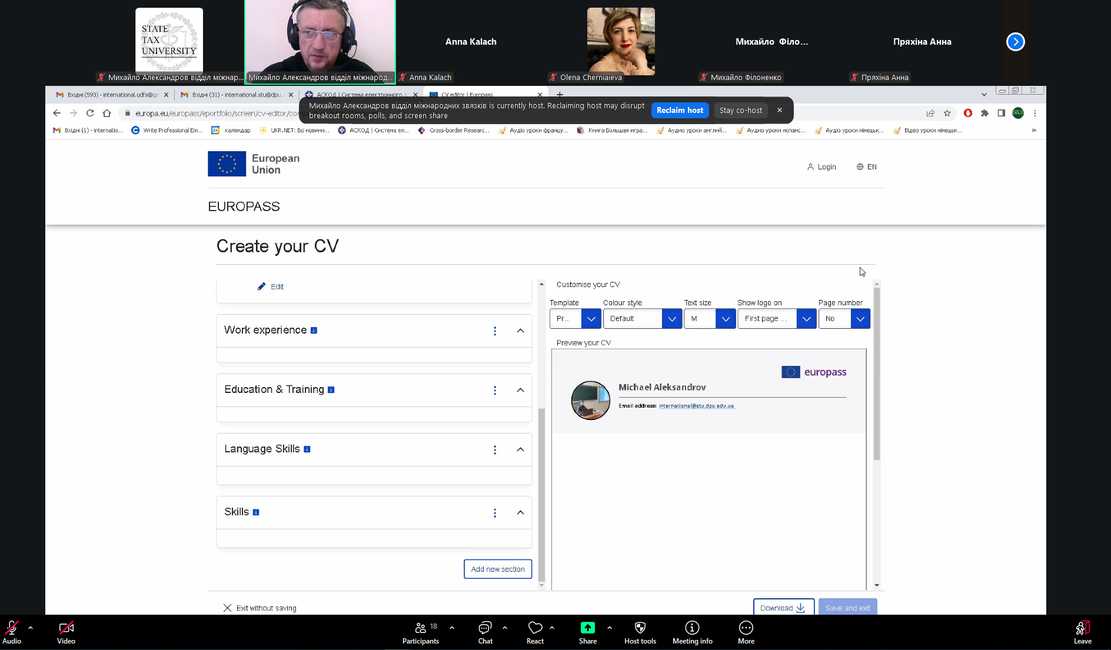
Task: Open the Zoom Chat panel
Action: [485, 629]
